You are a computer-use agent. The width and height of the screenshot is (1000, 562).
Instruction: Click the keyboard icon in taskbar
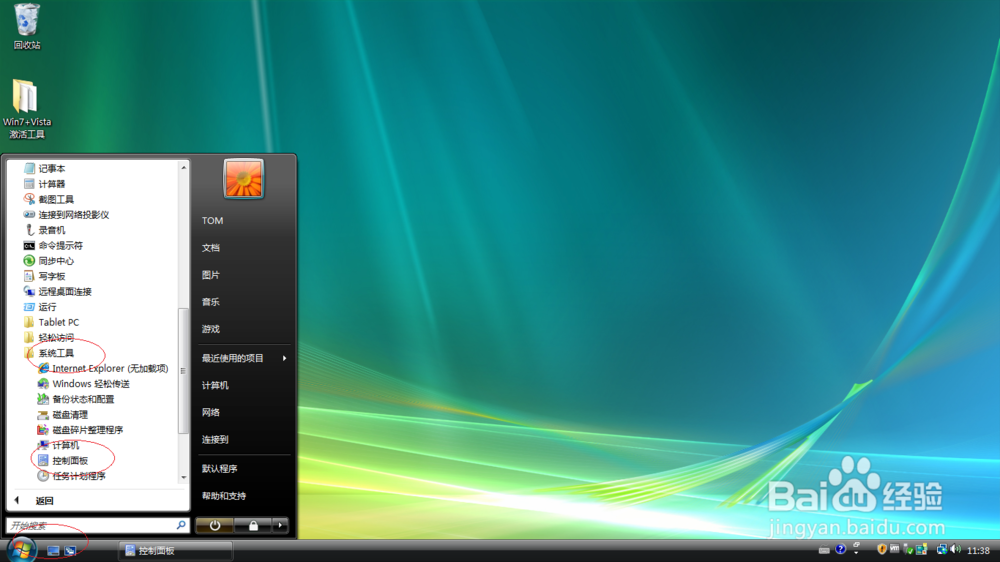[x=824, y=550]
